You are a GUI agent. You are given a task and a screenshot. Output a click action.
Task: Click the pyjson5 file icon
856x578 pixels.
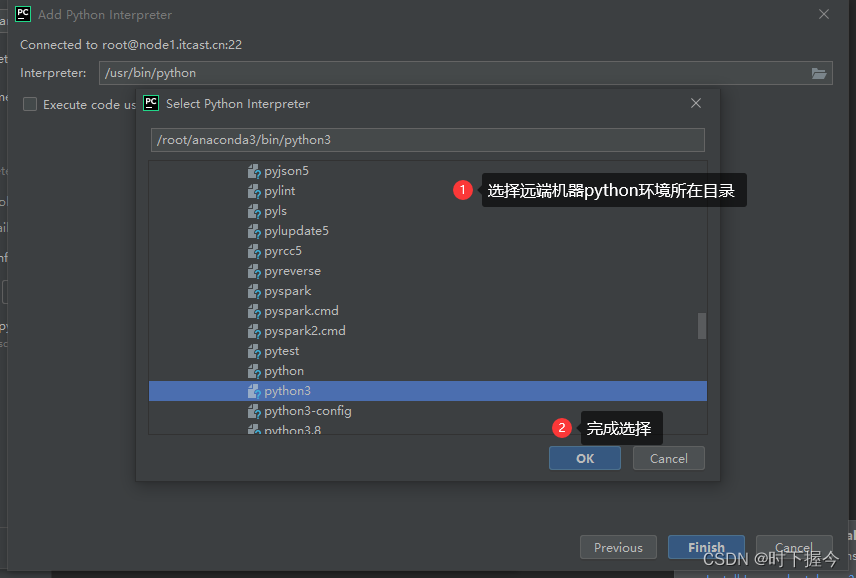pyautogui.click(x=254, y=172)
